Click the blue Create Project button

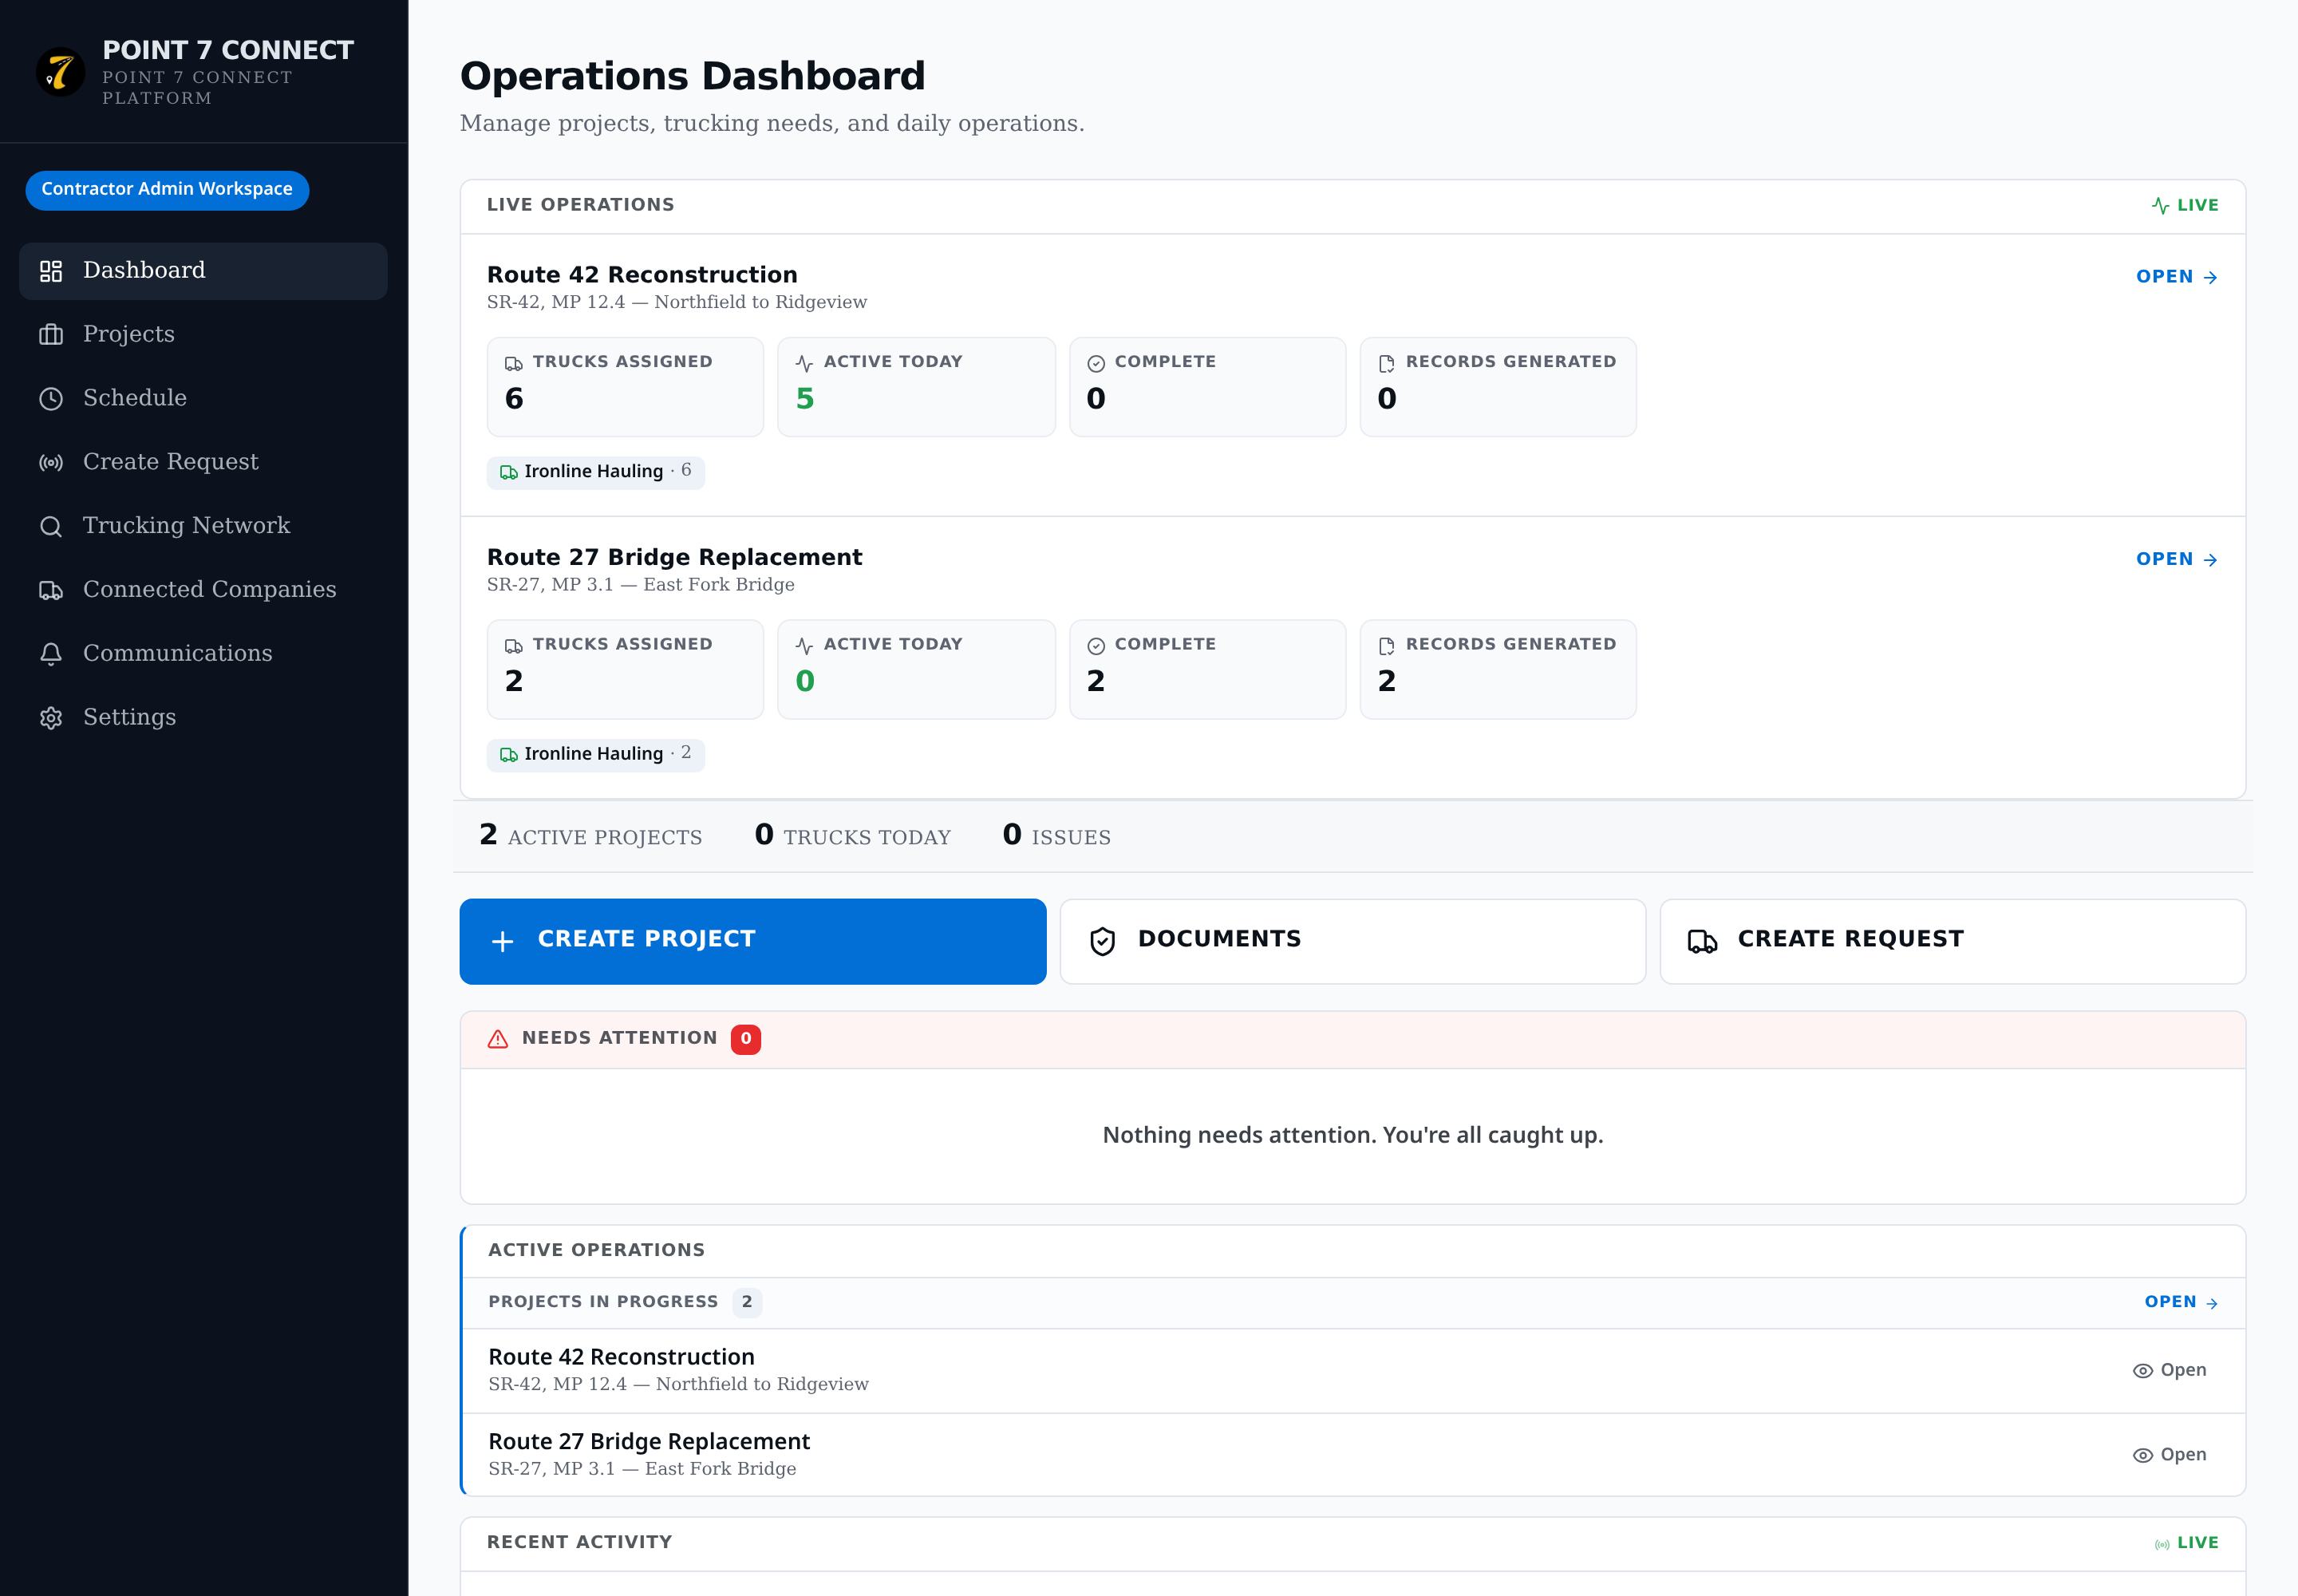click(753, 942)
